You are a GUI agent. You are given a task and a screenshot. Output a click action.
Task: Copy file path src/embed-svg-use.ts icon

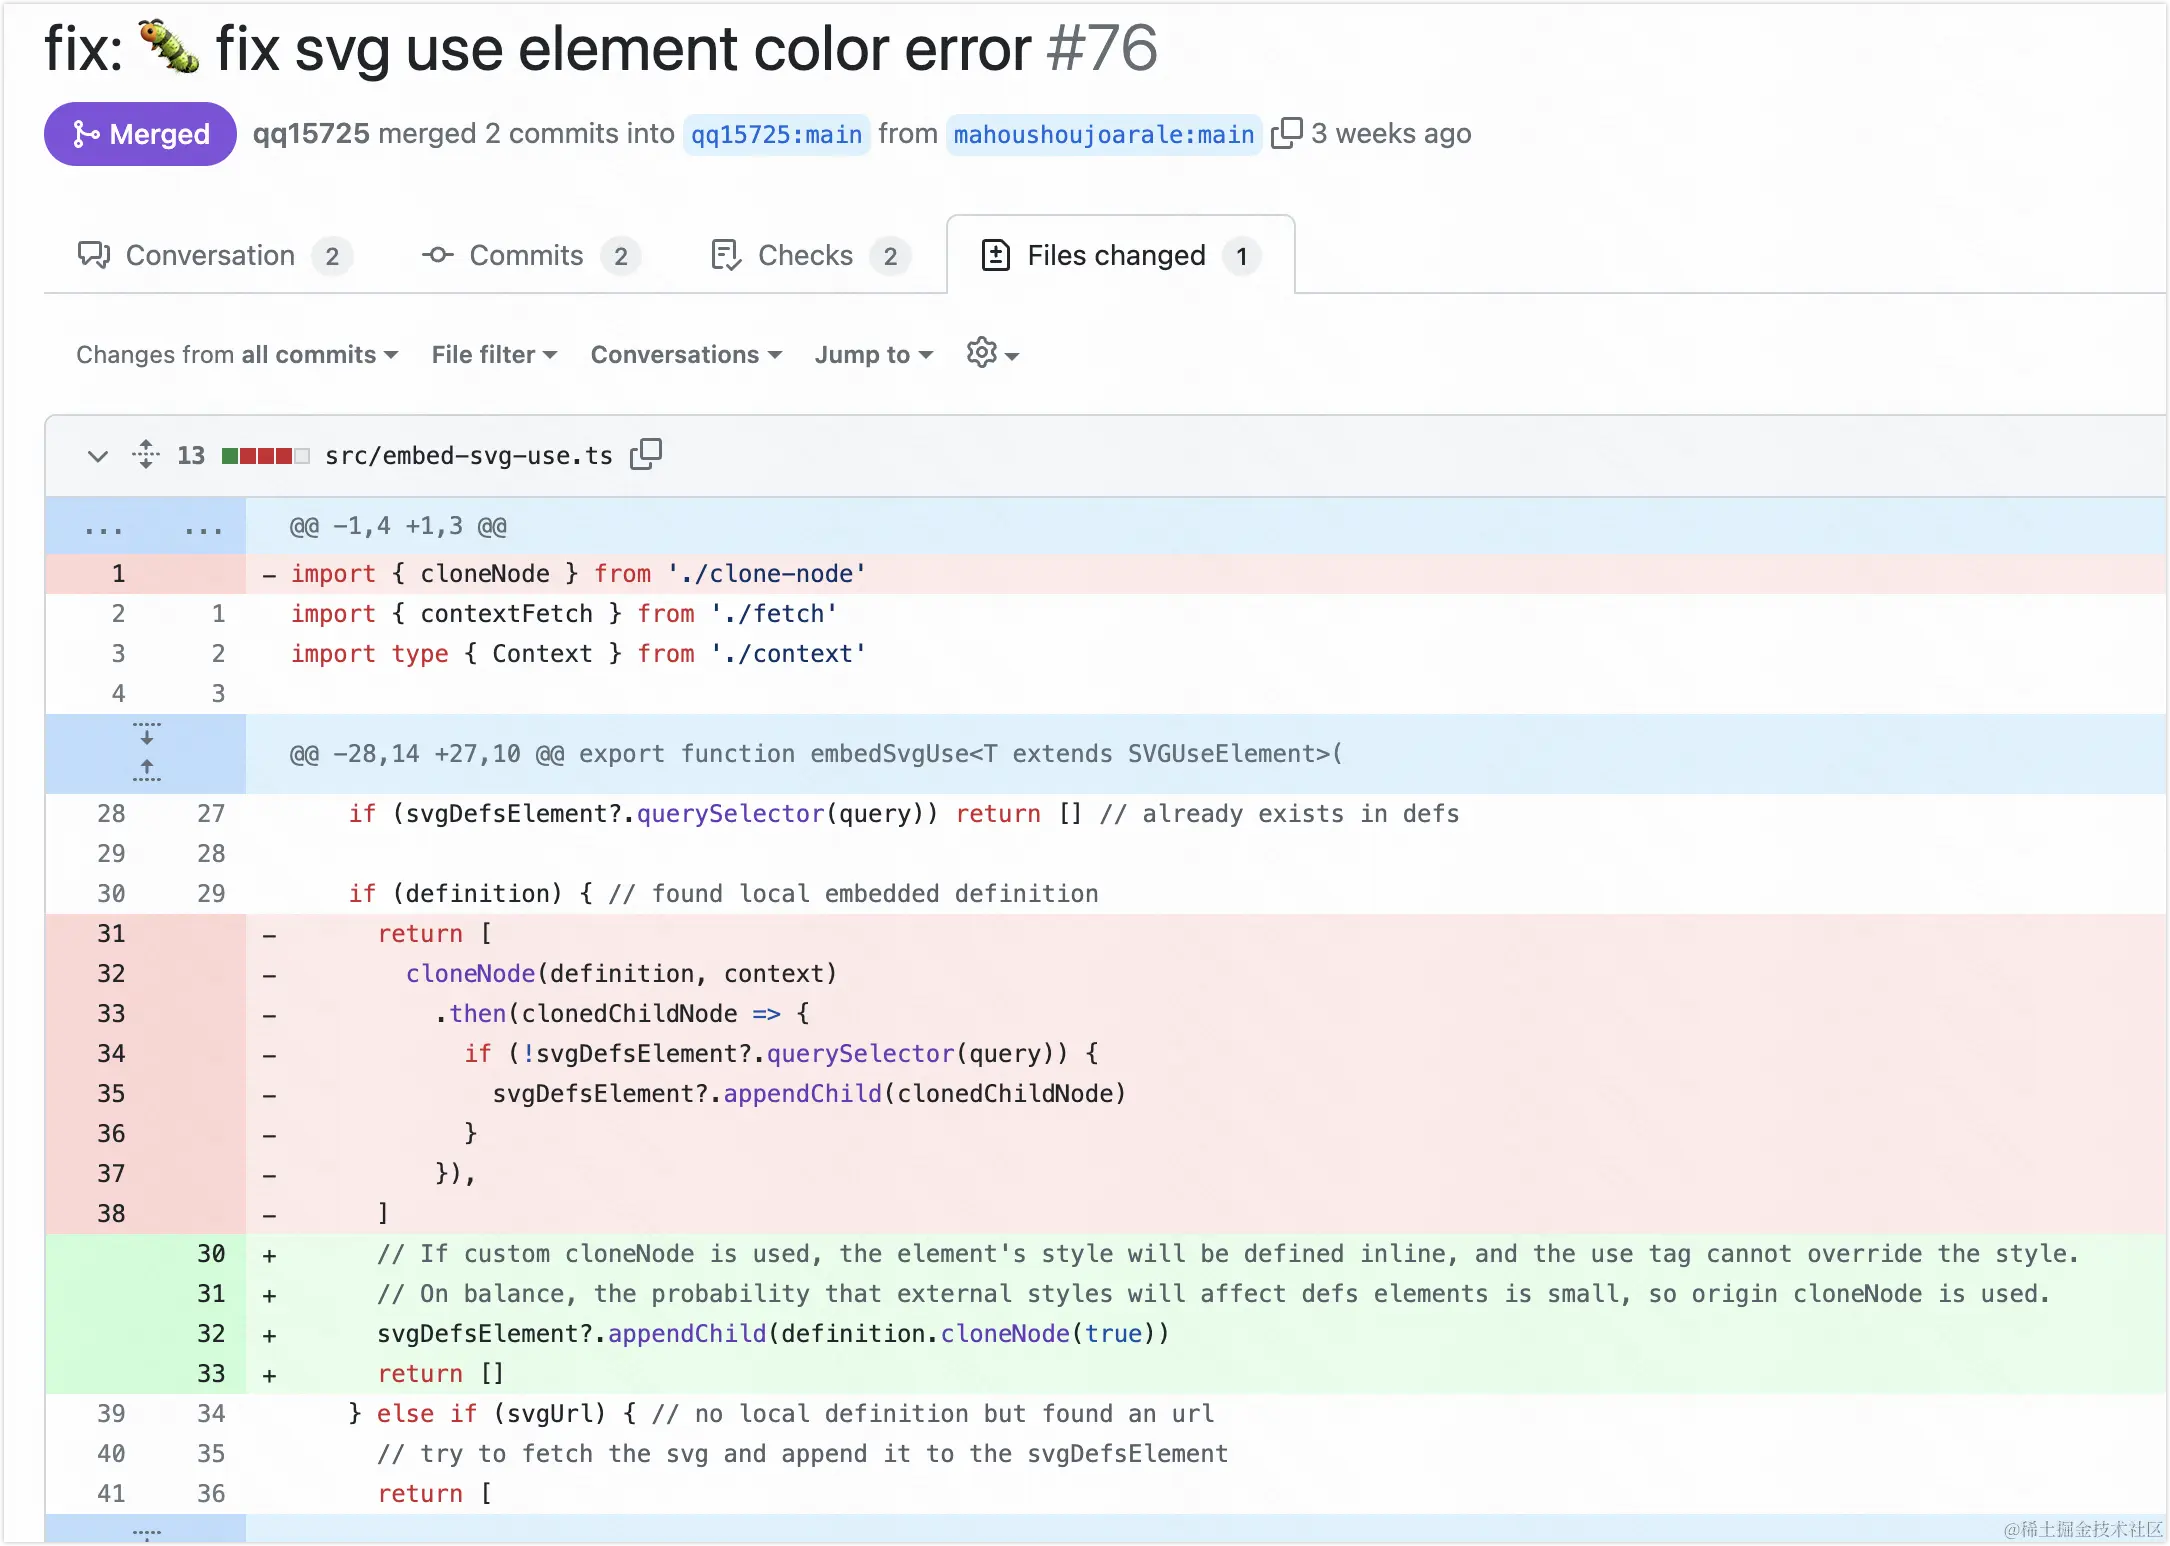646,455
